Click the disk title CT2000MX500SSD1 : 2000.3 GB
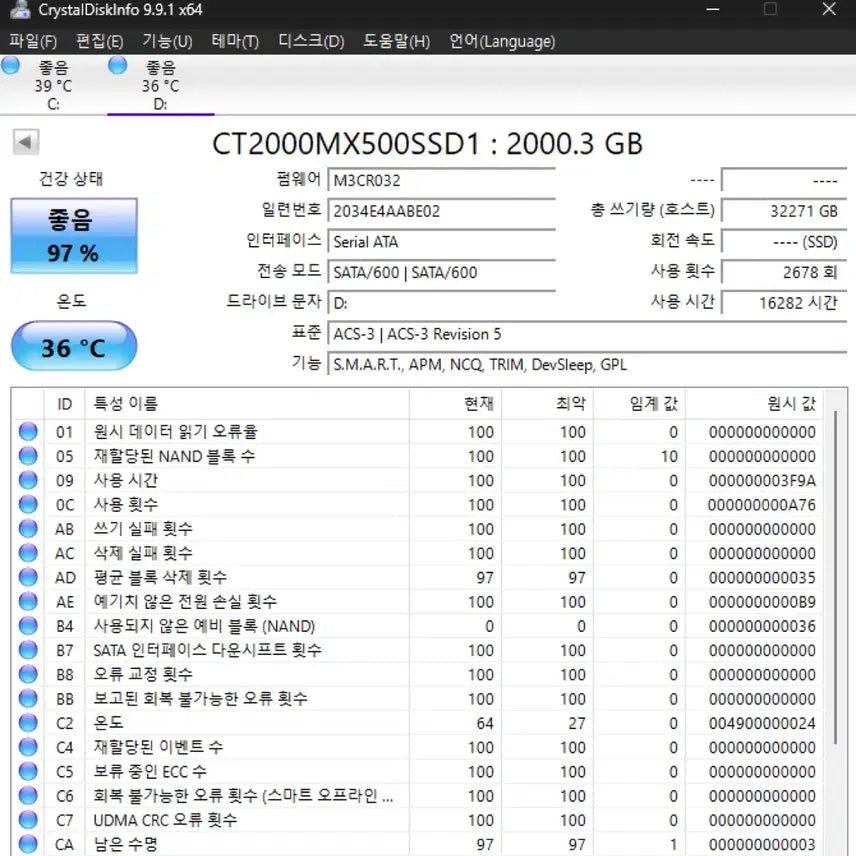Image resolution: width=856 pixels, height=856 pixels. 427,143
